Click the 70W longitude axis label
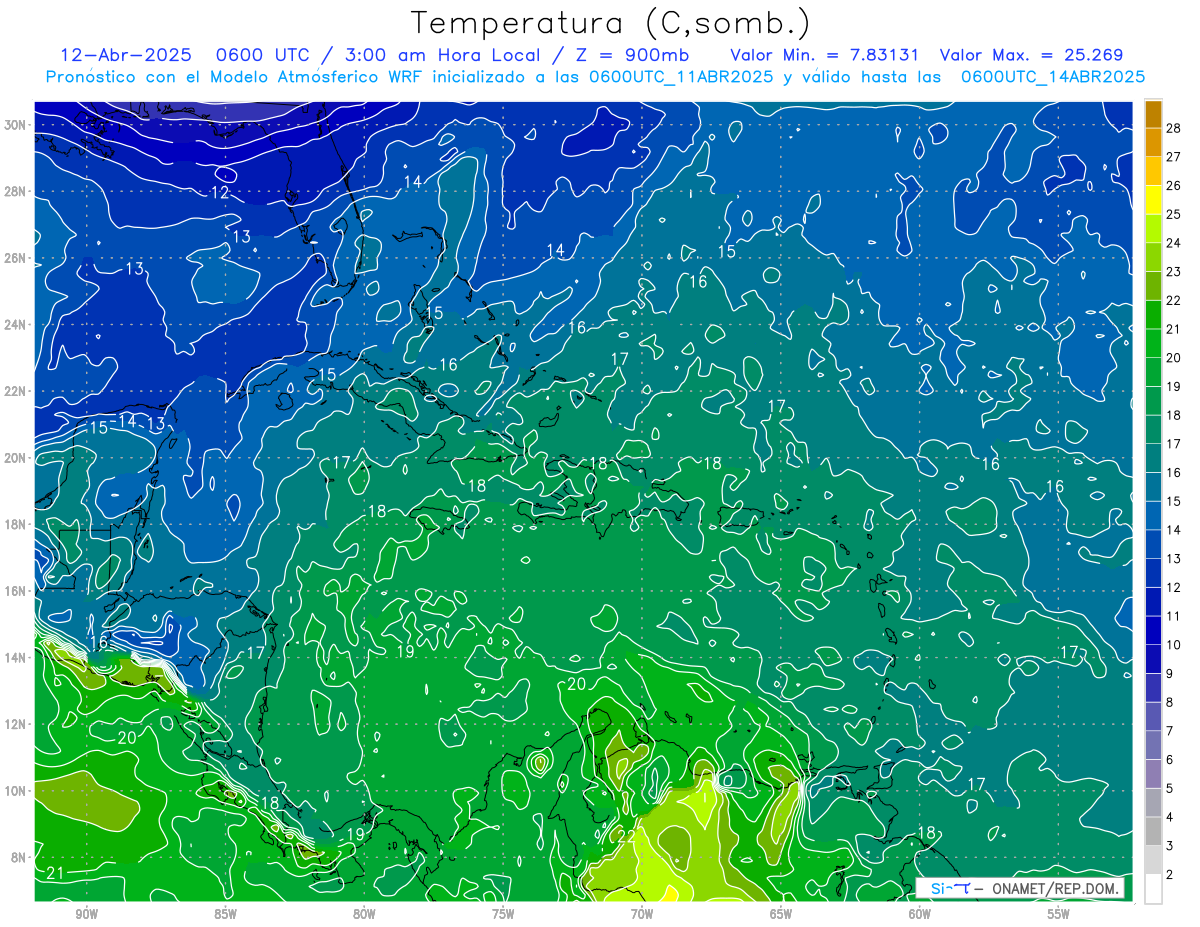This screenshot has width=1200, height=927. (x=642, y=914)
